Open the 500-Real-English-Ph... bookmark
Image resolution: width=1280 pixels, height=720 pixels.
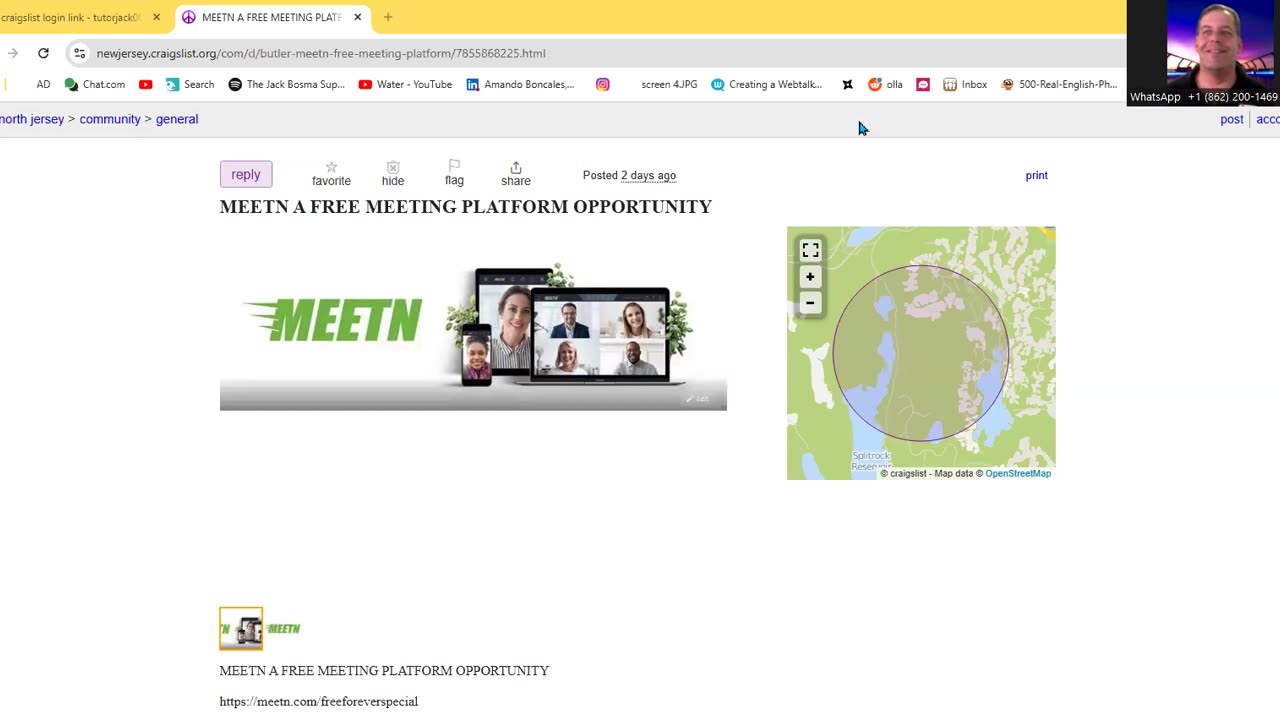point(1059,84)
